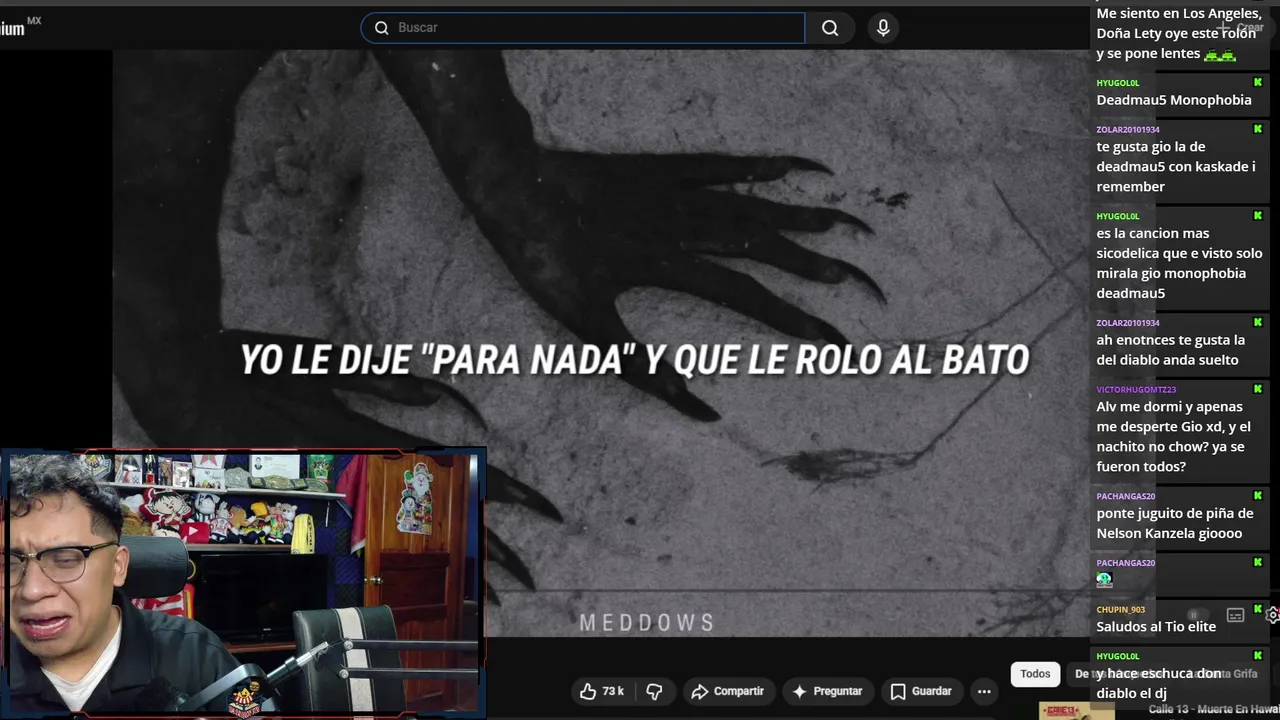Screen dimensions: 1280x720
Task: Click Calle 13 suggested video thumbnail
Action: pyautogui.click(x=1077, y=711)
